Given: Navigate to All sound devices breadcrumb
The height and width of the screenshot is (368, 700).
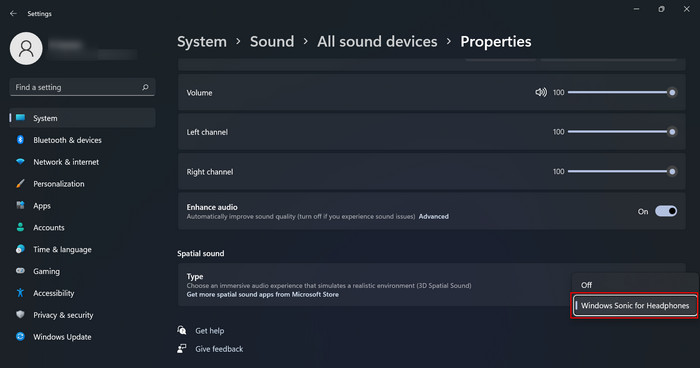Looking at the screenshot, I should pyautogui.click(x=377, y=42).
